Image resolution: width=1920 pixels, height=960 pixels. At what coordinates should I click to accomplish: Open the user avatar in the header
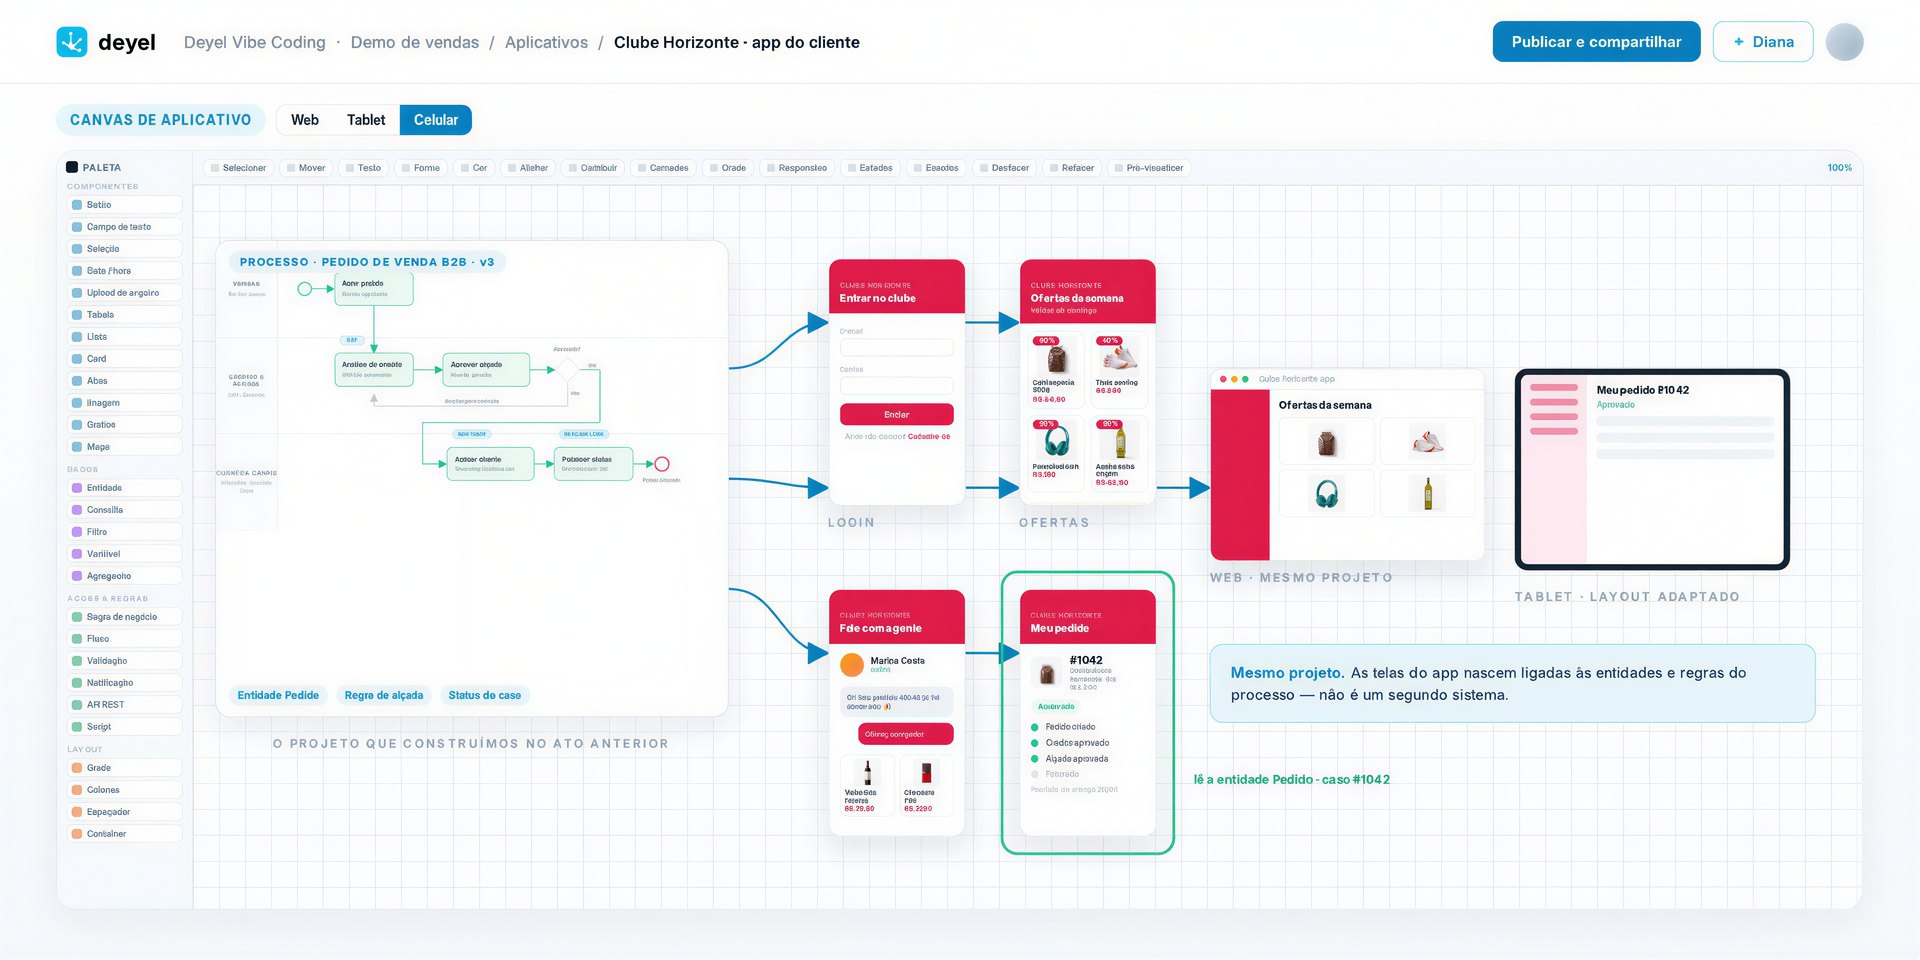pyautogui.click(x=1844, y=42)
